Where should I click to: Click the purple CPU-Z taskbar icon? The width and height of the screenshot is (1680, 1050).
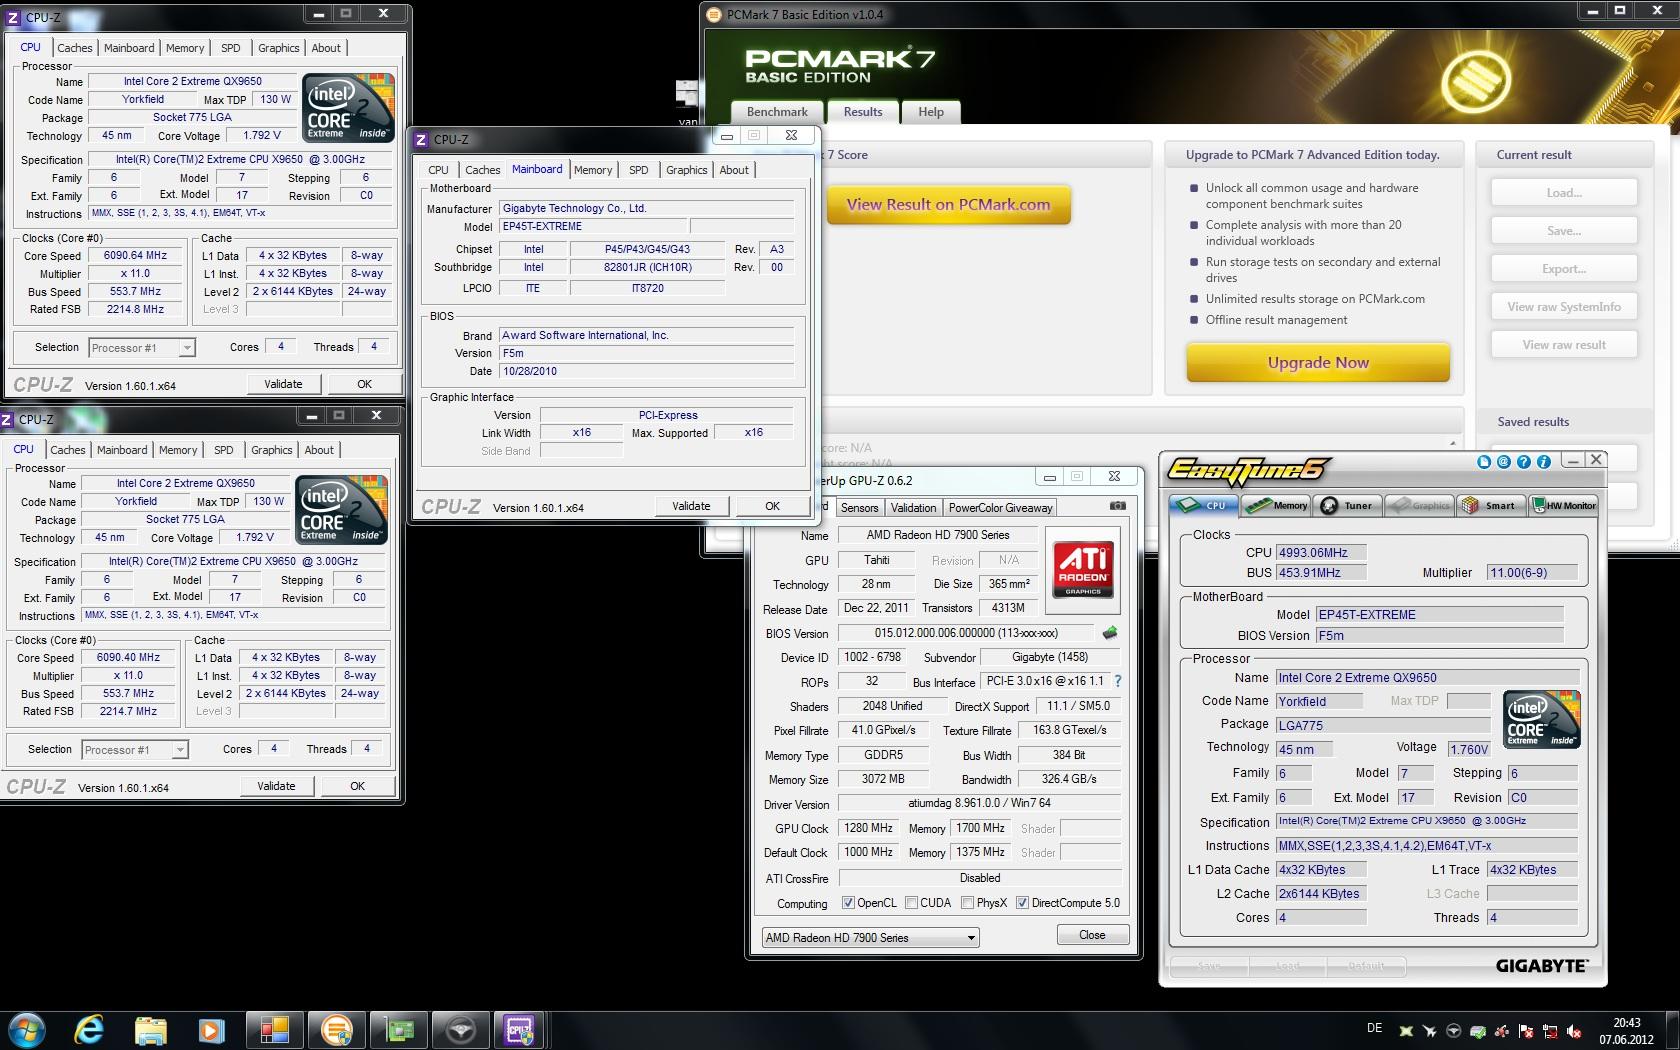519,1029
